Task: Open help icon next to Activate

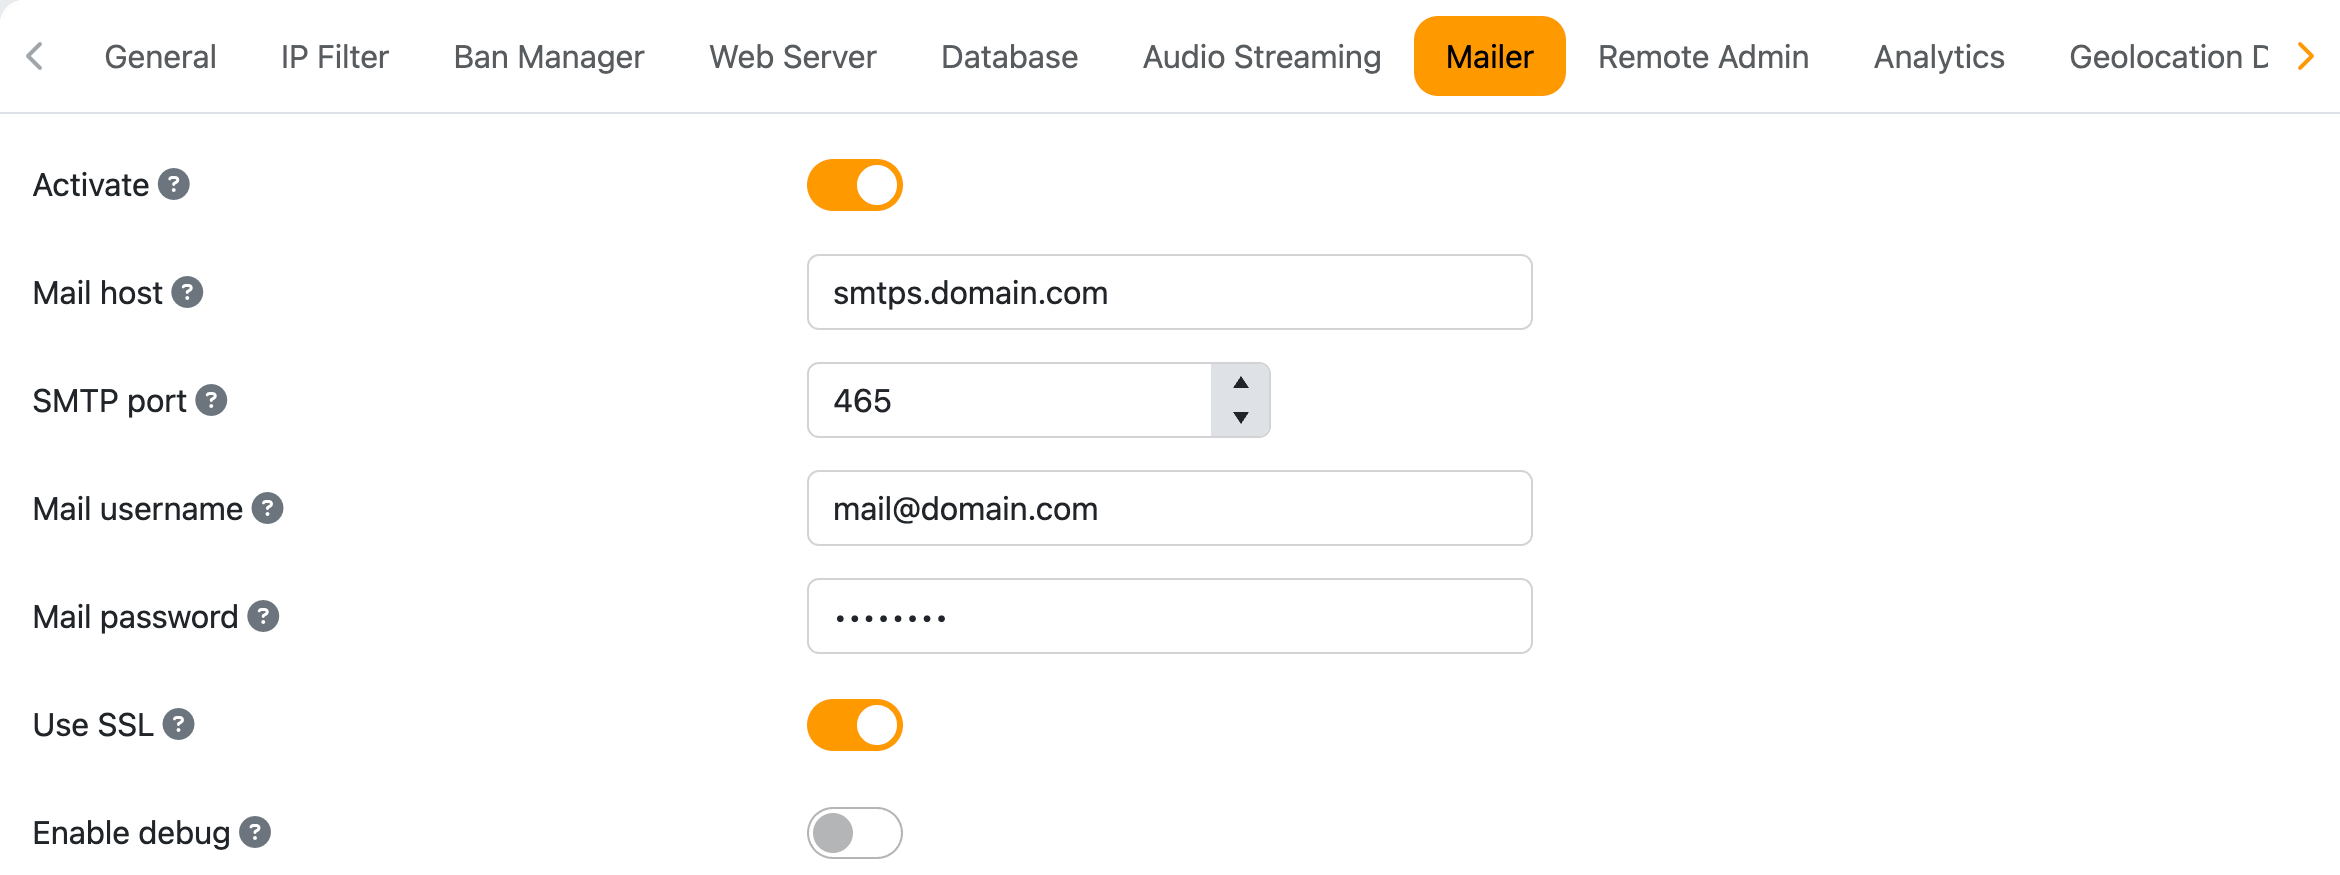Action: [174, 184]
